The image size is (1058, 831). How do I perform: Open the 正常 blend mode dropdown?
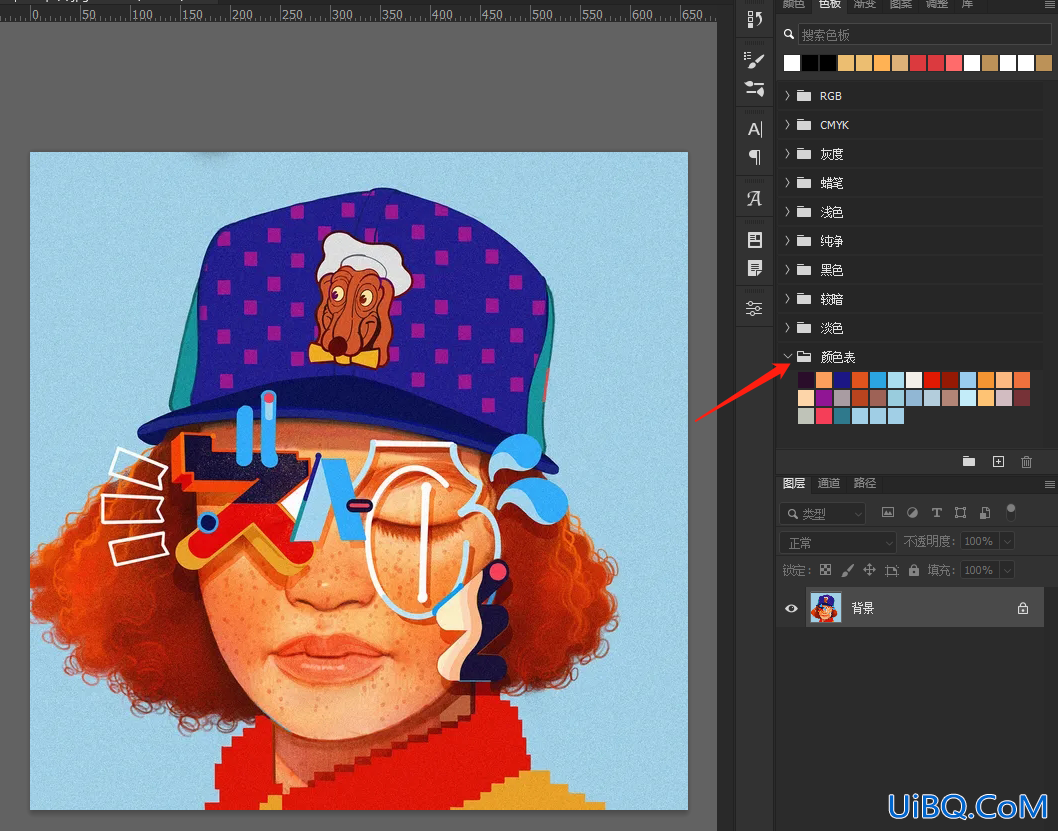pyautogui.click(x=837, y=542)
